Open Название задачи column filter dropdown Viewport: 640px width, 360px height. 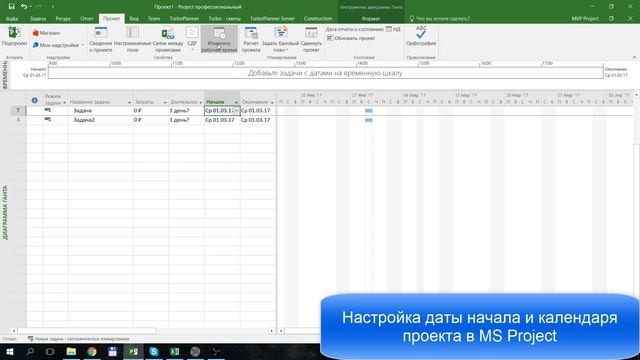[x=129, y=102]
